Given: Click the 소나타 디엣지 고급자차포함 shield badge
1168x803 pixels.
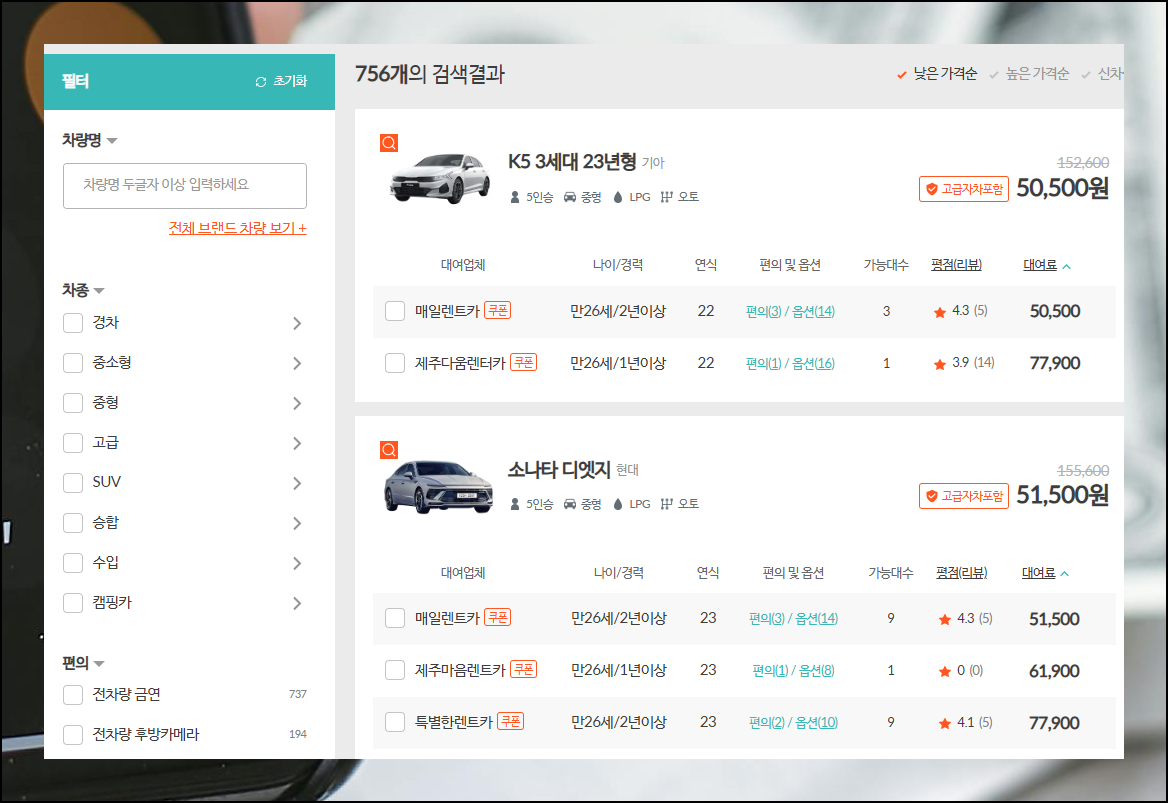Looking at the screenshot, I should point(964,496).
